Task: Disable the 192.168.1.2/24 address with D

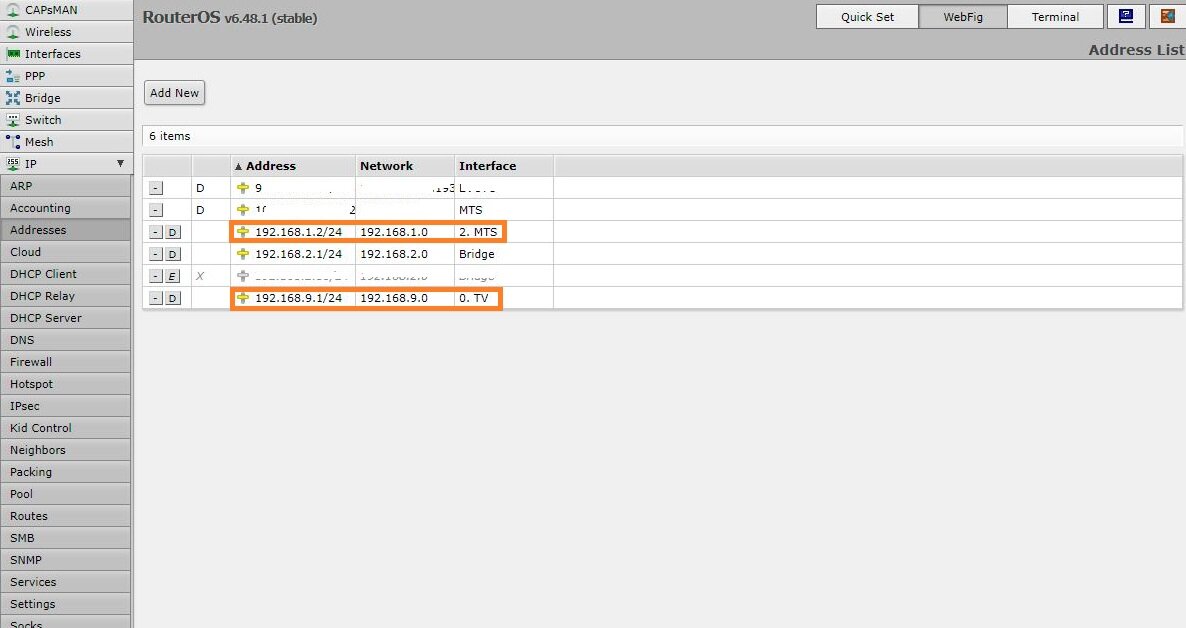Action: tap(172, 232)
